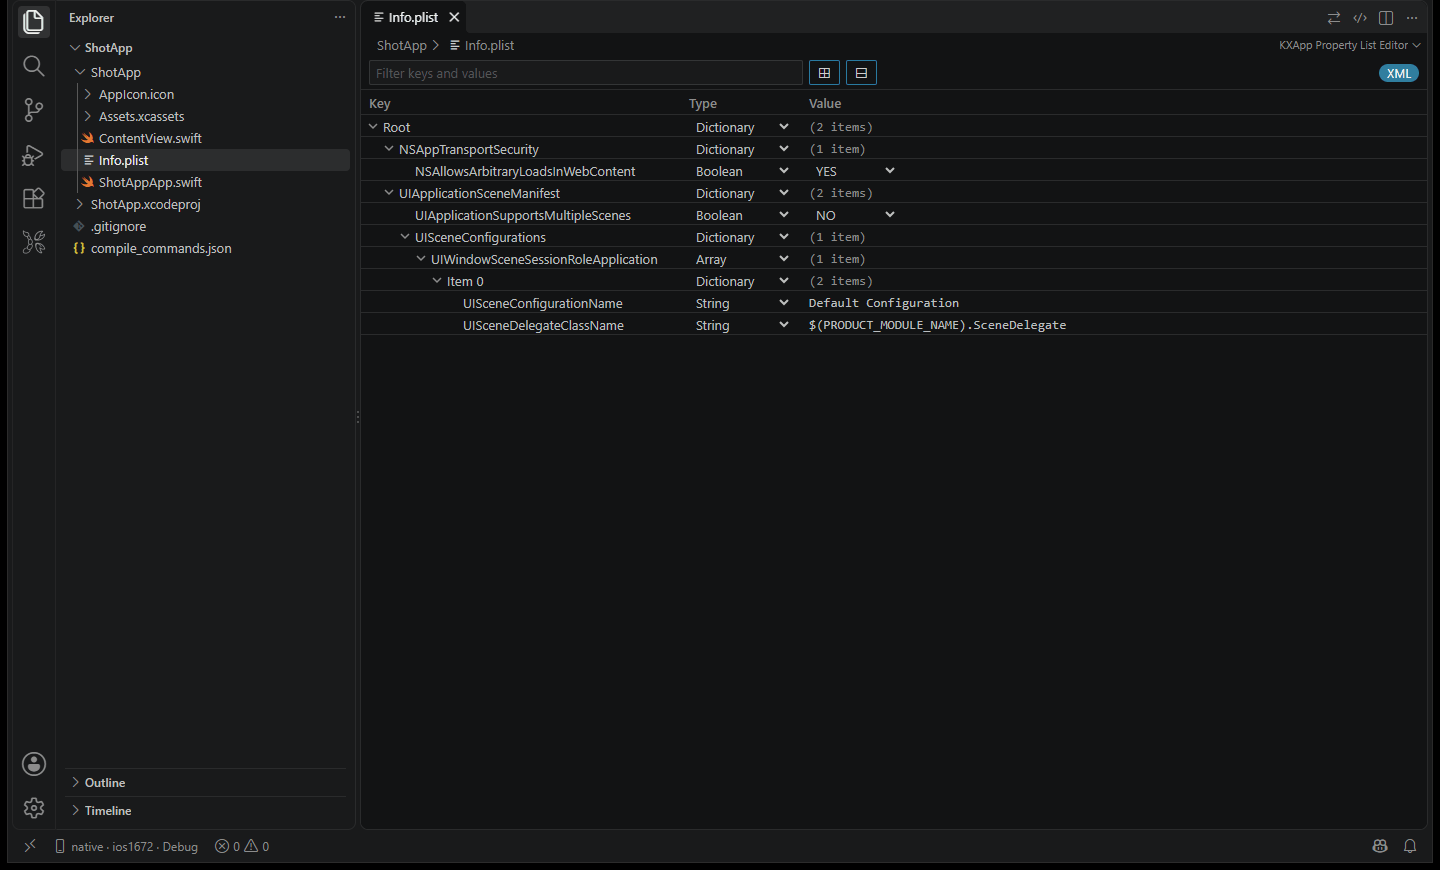The width and height of the screenshot is (1440, 870).
Task: Open the Source Control view
Action: pyautogui.click(x=33, y=110)
